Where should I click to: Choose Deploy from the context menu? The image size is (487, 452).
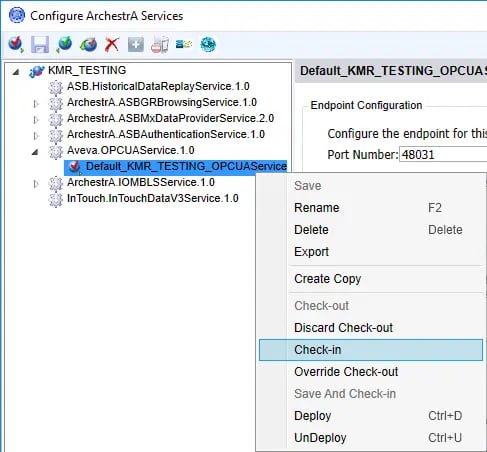point(371,416)
